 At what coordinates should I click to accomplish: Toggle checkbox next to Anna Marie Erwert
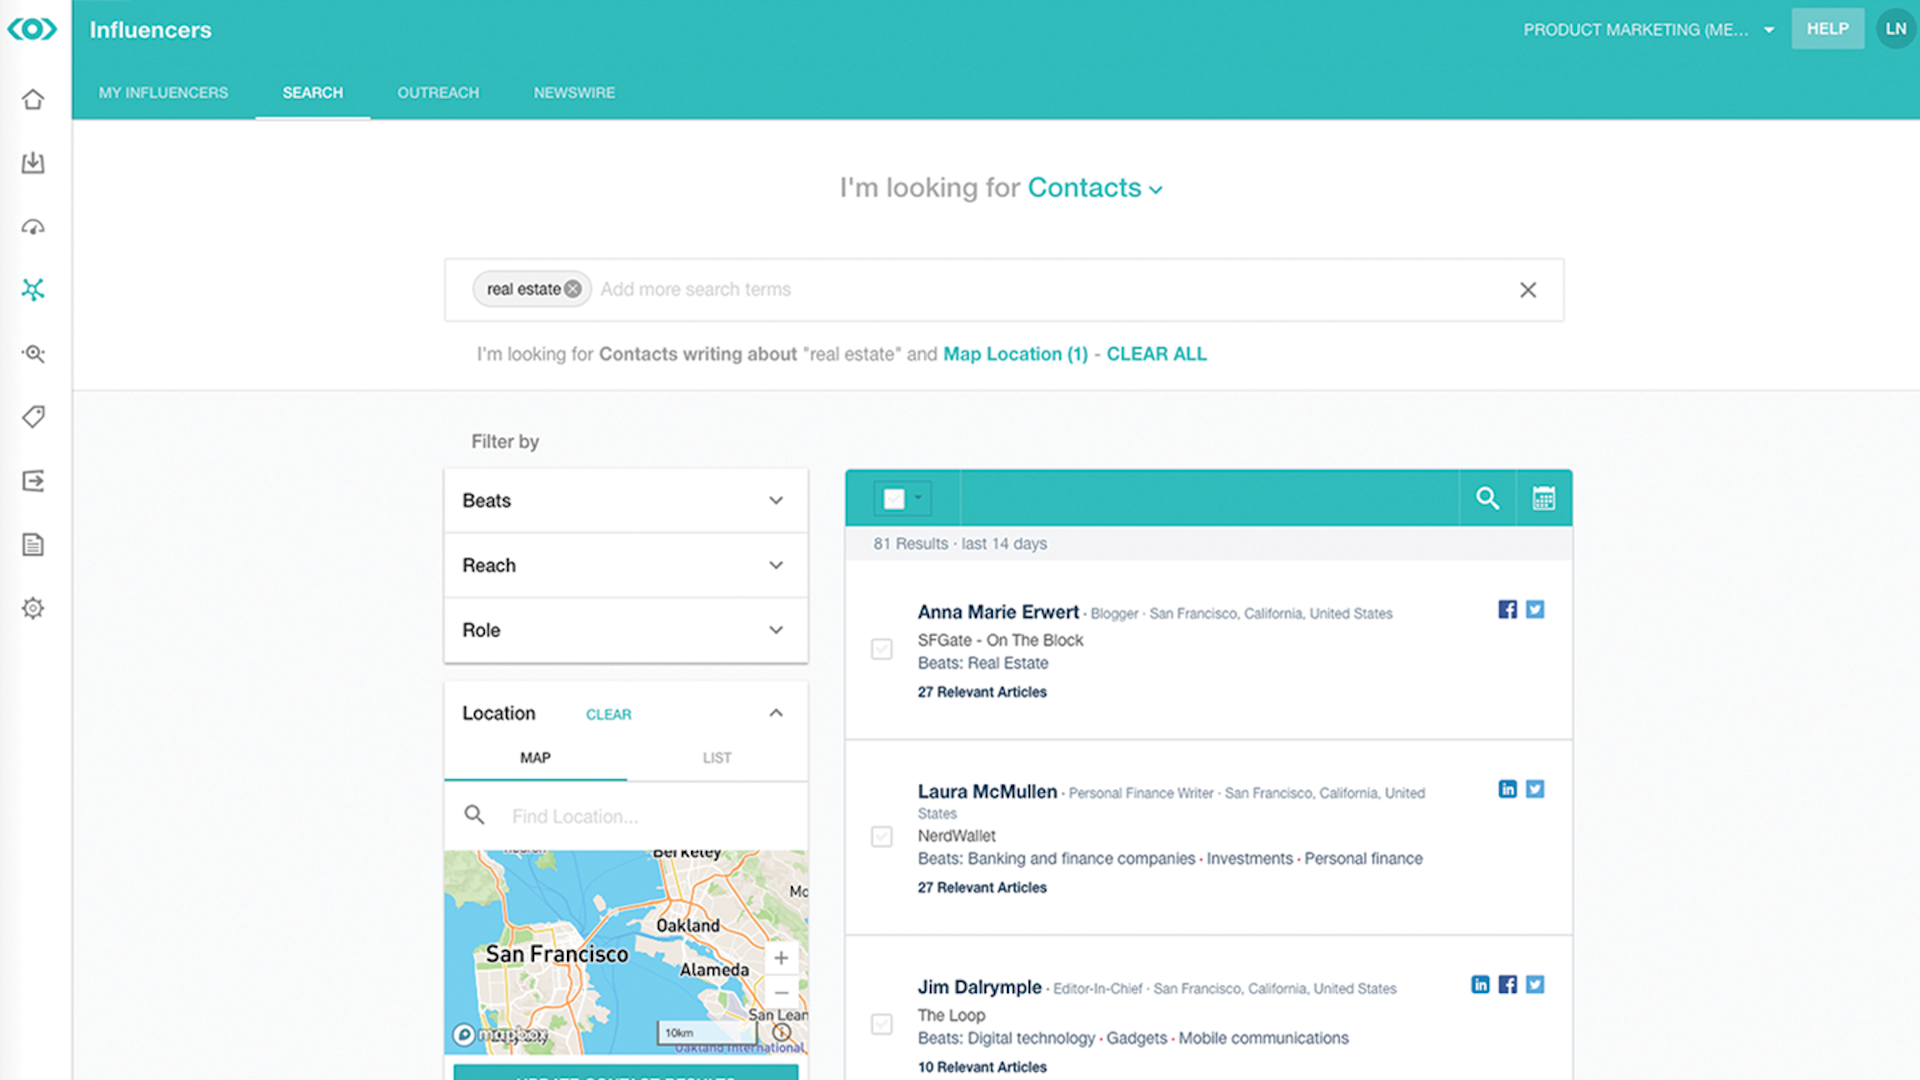click(884, 649)
